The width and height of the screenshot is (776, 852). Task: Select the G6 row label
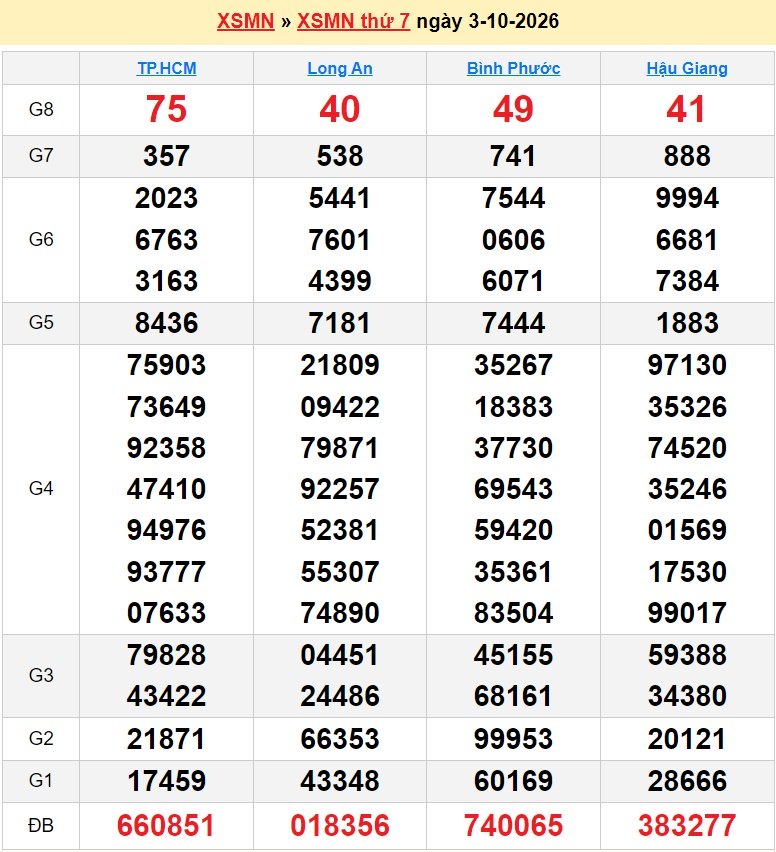click(x=41, y=239)
